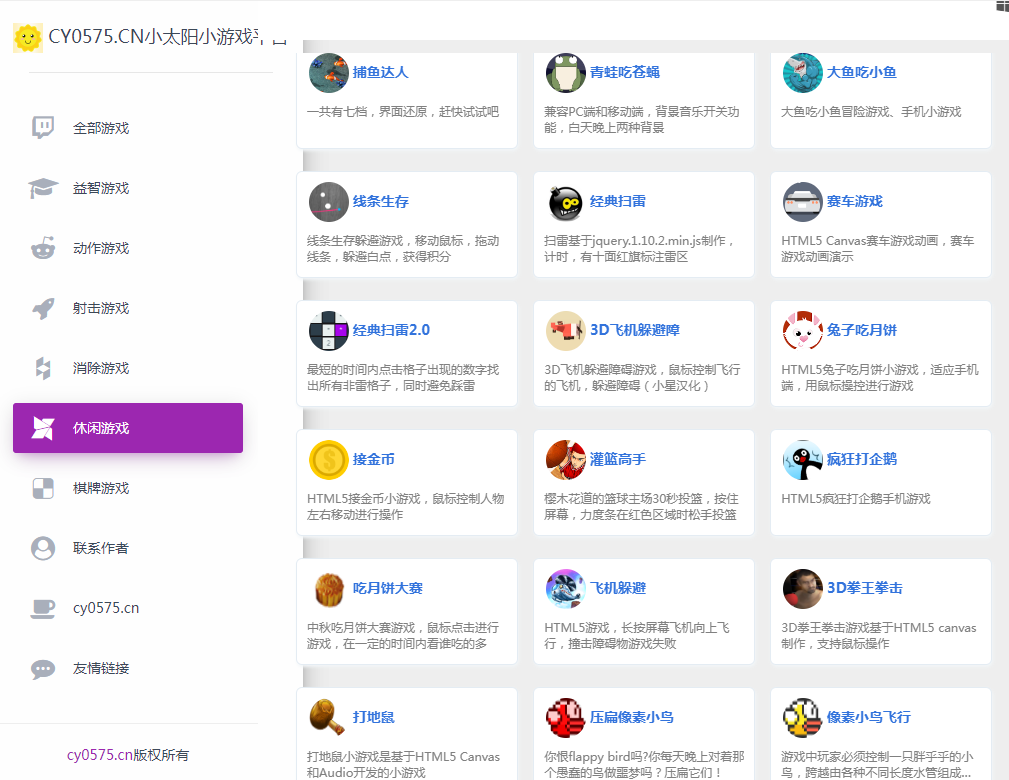
Task: Open the 灌篮高手 game link
Action: [618, 460]
